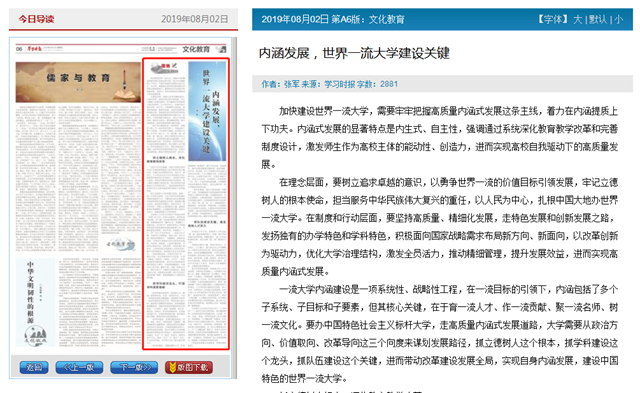Set font size to 小
The height and width of the screenshot is (393, 640).
tap(618, 19)
